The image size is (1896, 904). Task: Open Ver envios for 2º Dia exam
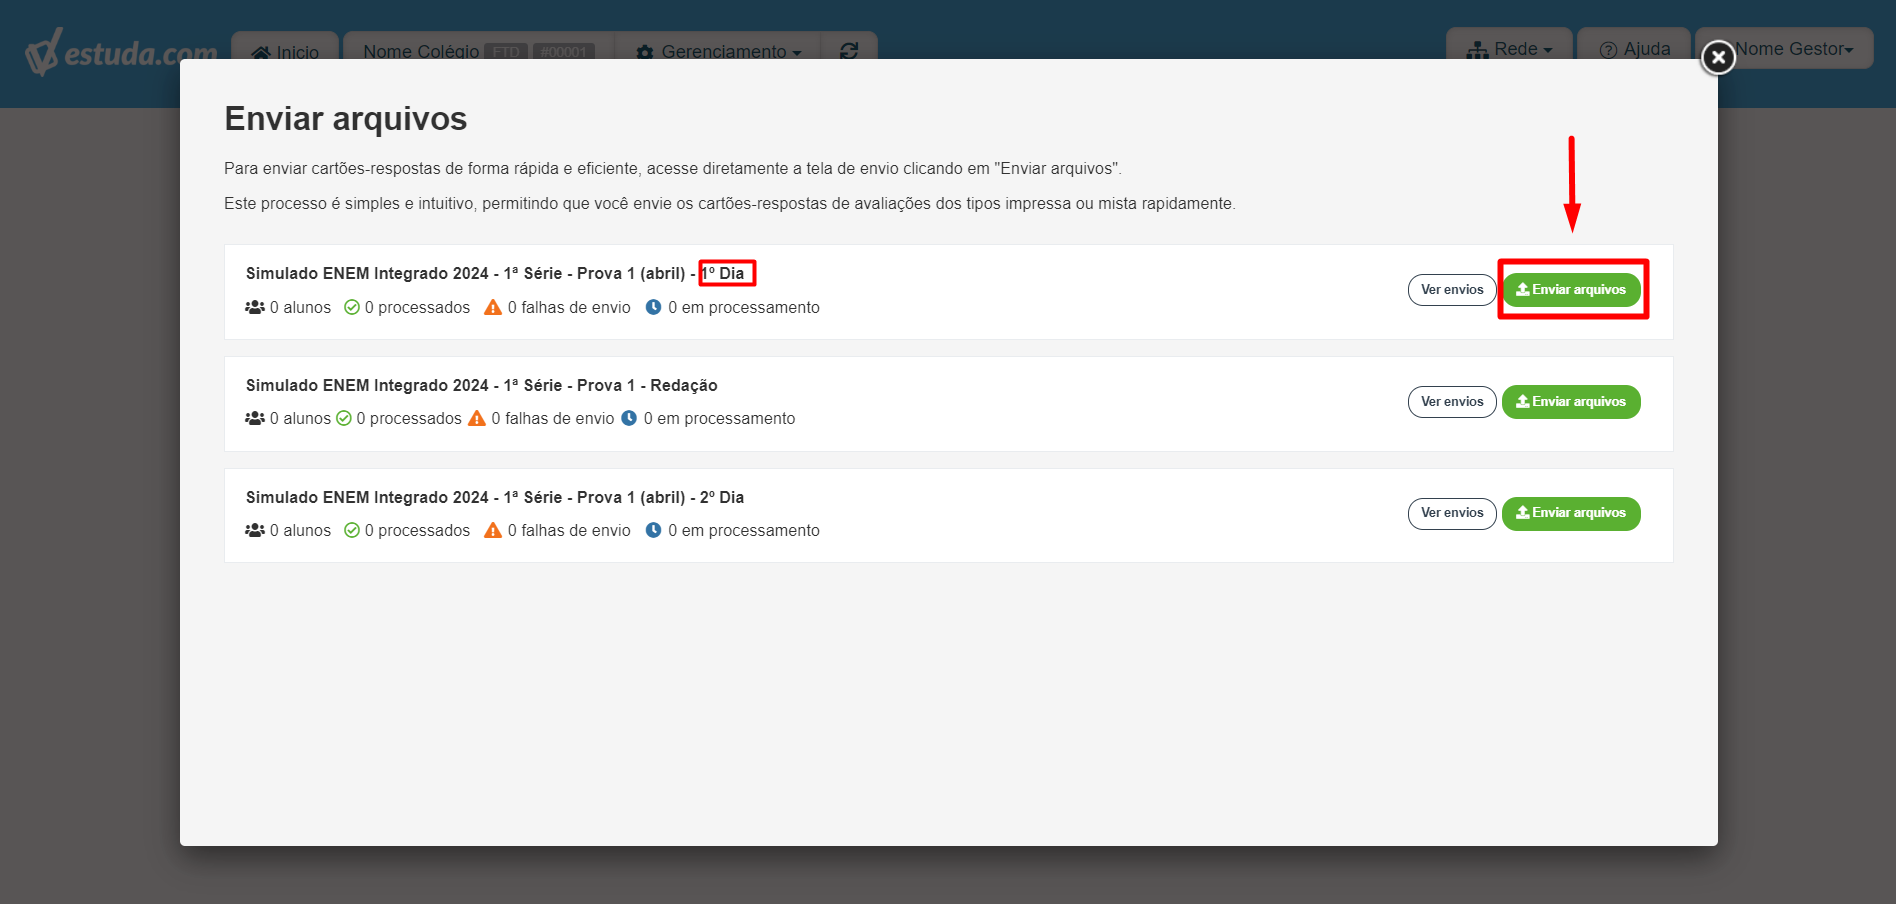[1452, 513]
